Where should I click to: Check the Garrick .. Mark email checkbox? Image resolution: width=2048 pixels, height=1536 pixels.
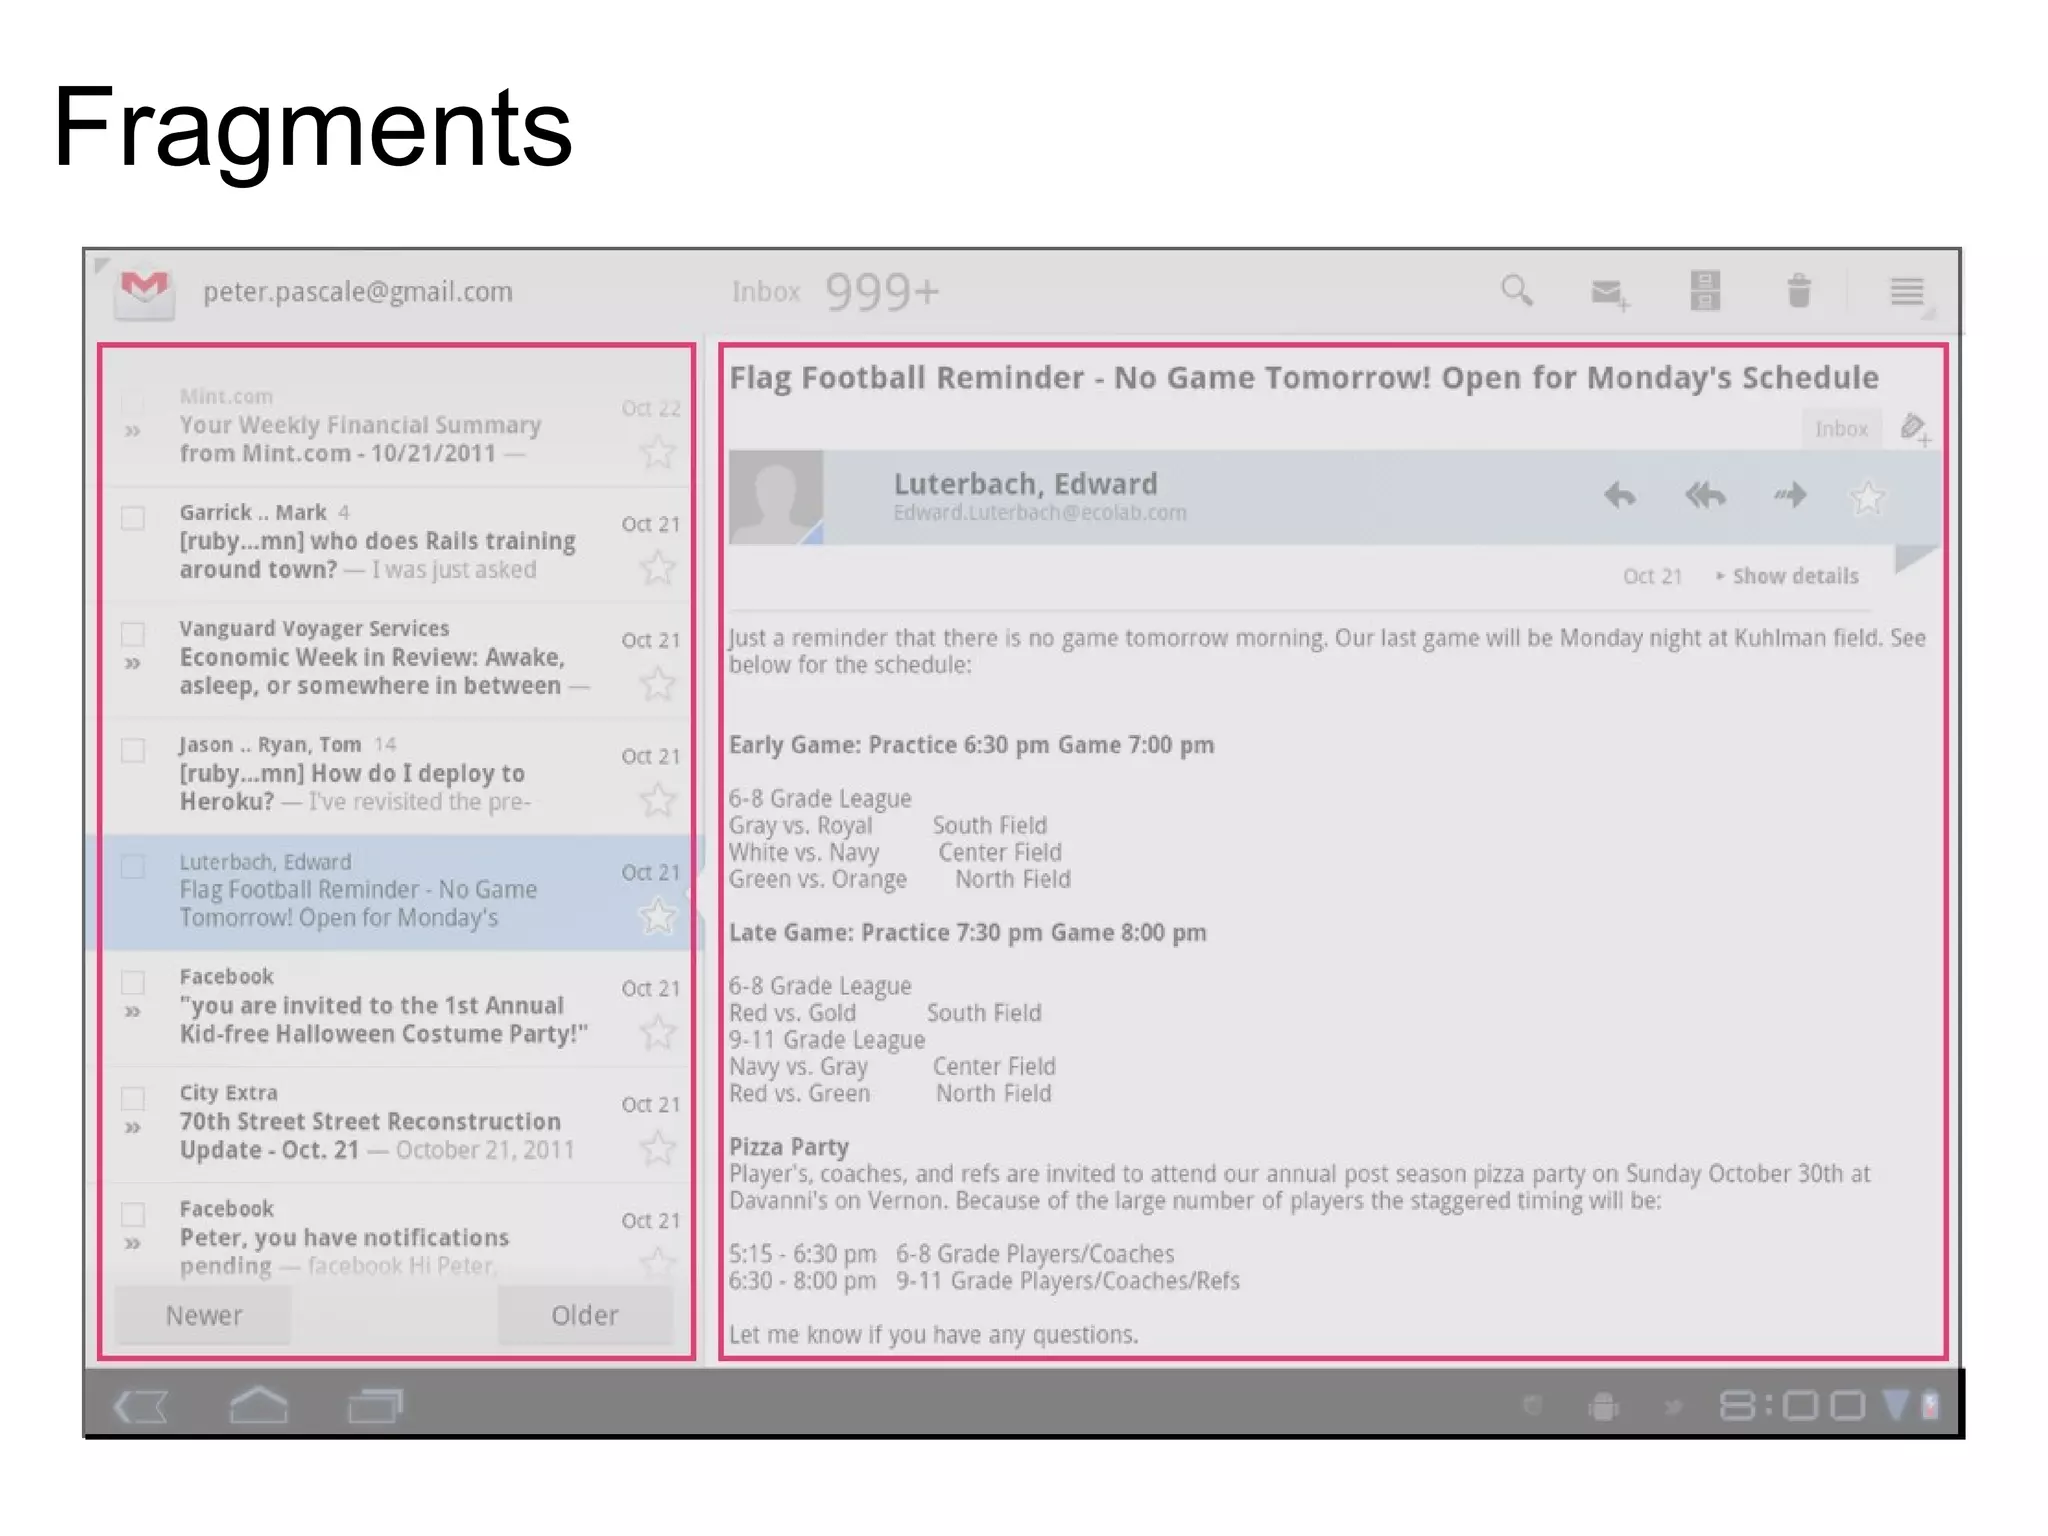tap(133, 518)
